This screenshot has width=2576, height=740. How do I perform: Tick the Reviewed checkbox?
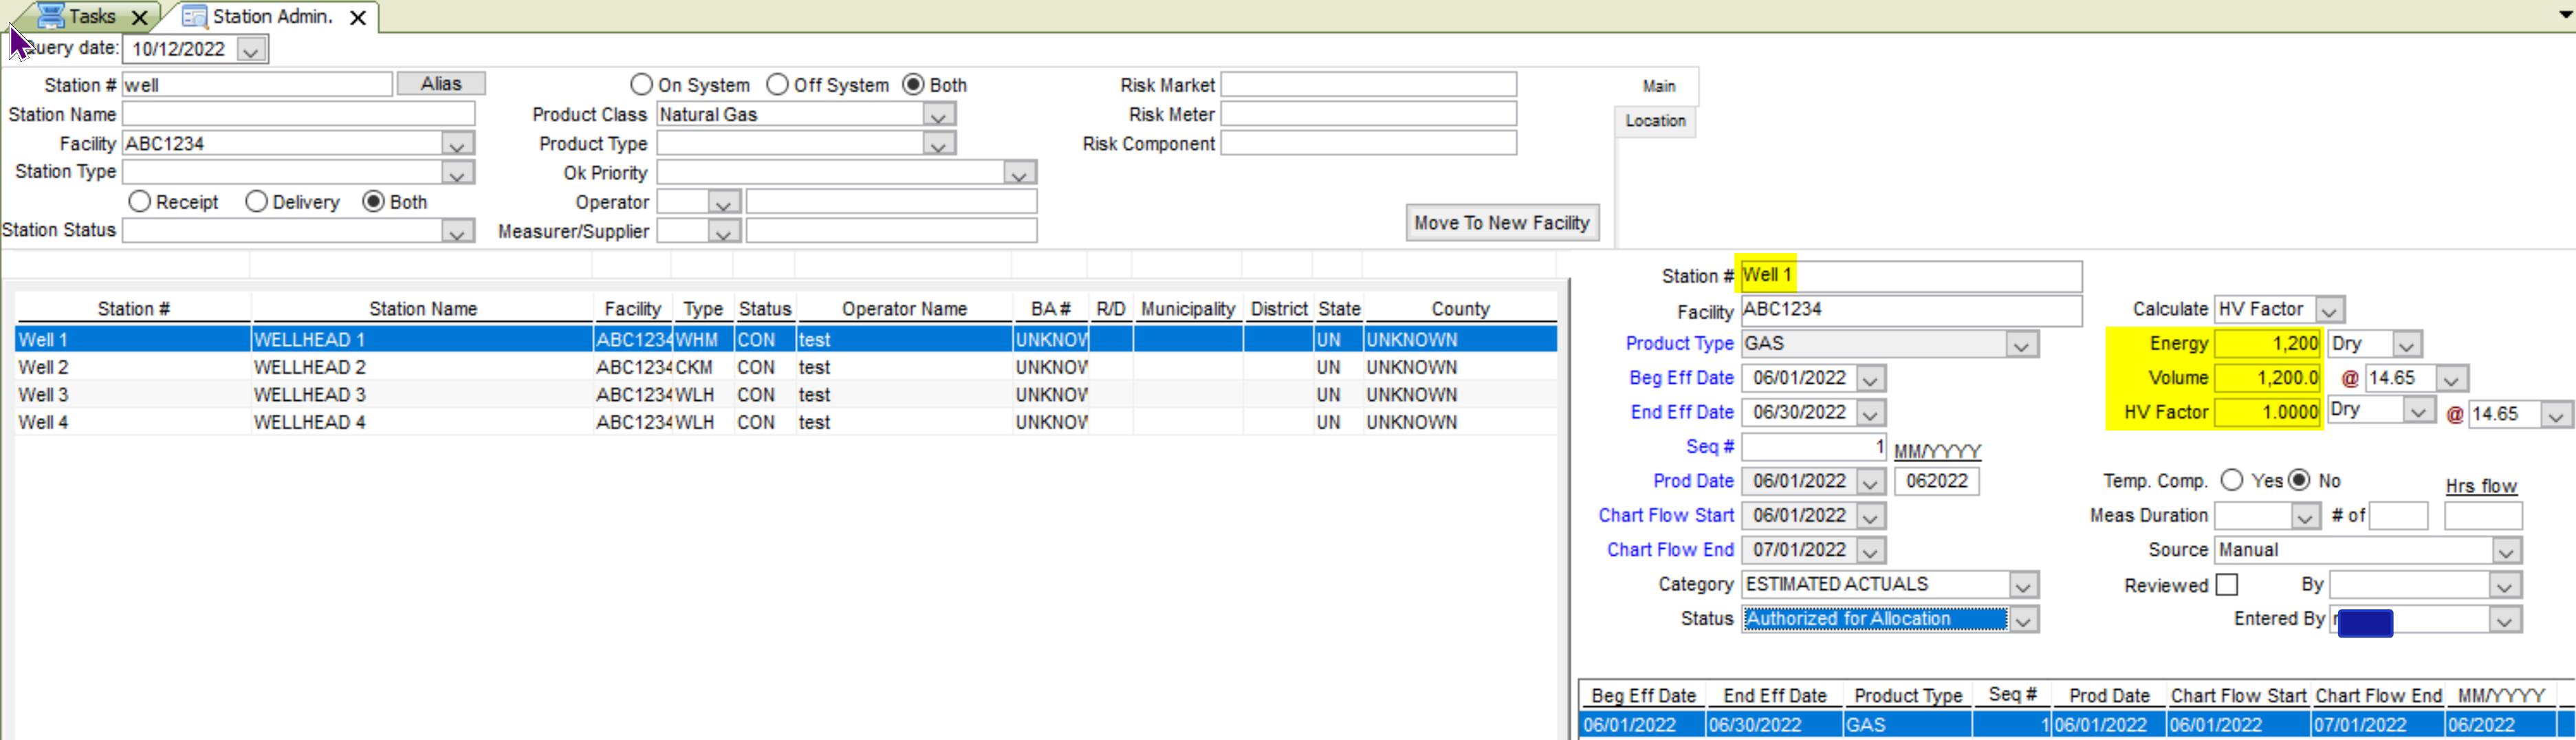click(2227, 585)
